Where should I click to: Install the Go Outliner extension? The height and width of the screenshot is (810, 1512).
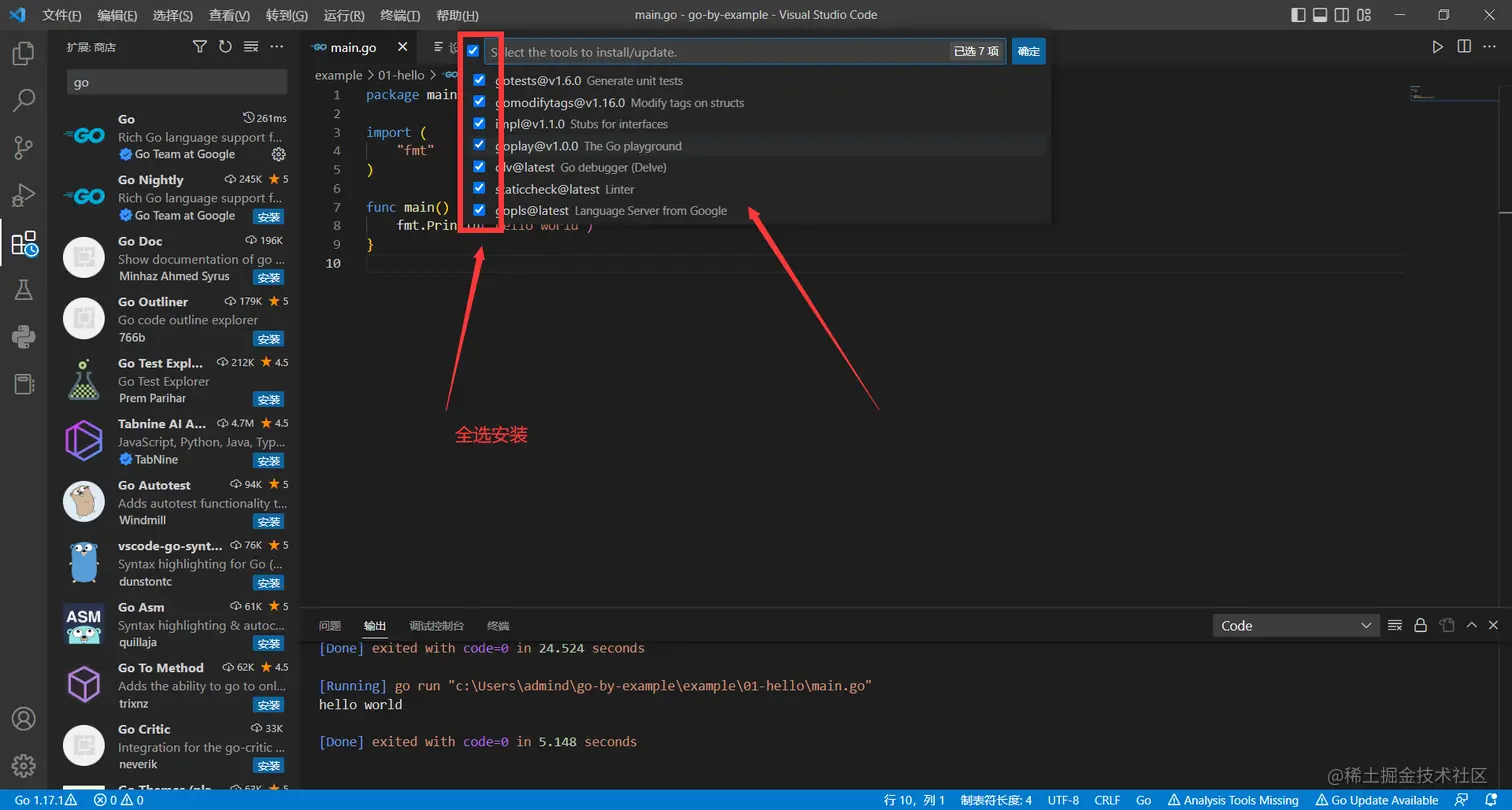[269, 338]
